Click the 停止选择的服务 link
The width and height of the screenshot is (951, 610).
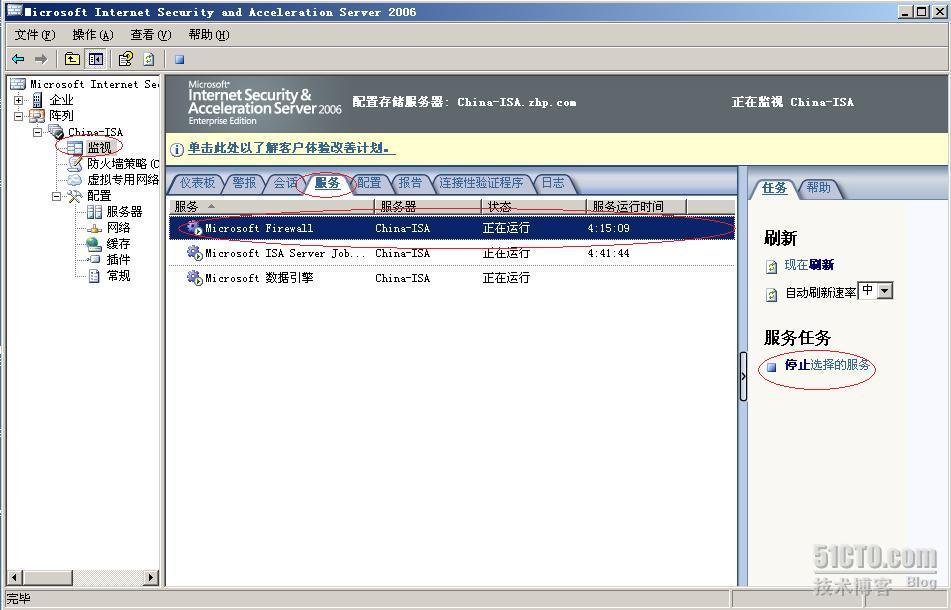[827, 365]
